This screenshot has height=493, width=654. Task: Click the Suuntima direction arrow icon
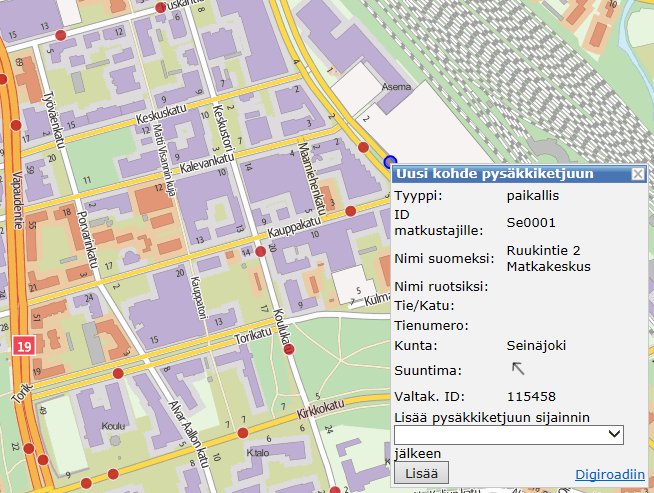tap(518, 368)
